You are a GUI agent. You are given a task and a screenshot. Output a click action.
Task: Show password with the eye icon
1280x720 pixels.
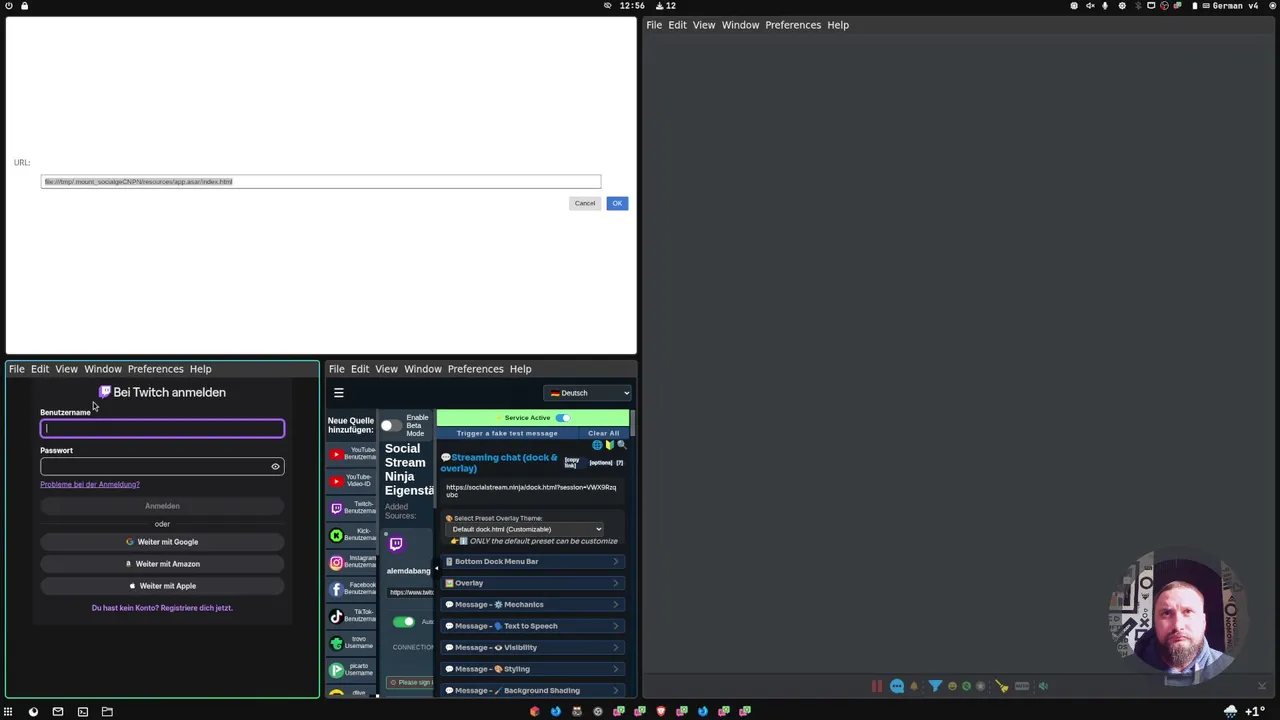pyautogui.click(x=275, y=467)
